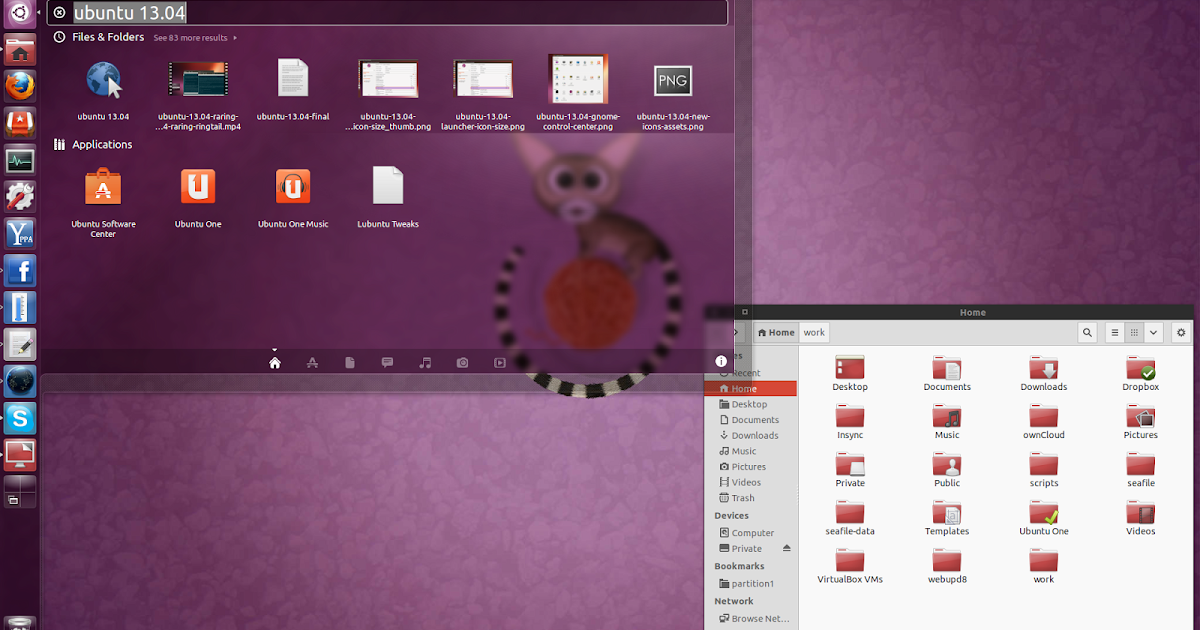1200x630 pixels.
Task: Start Skype from the launcher dock
Action: (20, 419)
